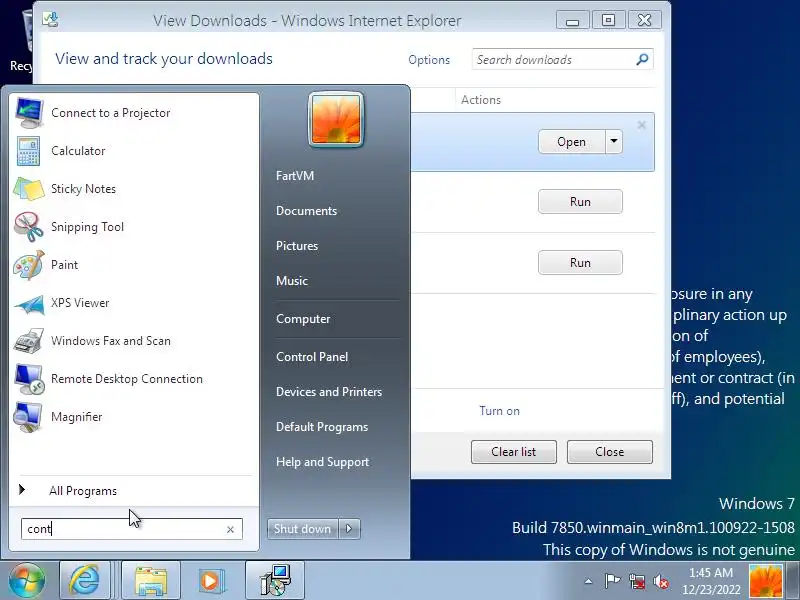Open Connect to a Projector icon
800x600 pixels.
point(29,113)
